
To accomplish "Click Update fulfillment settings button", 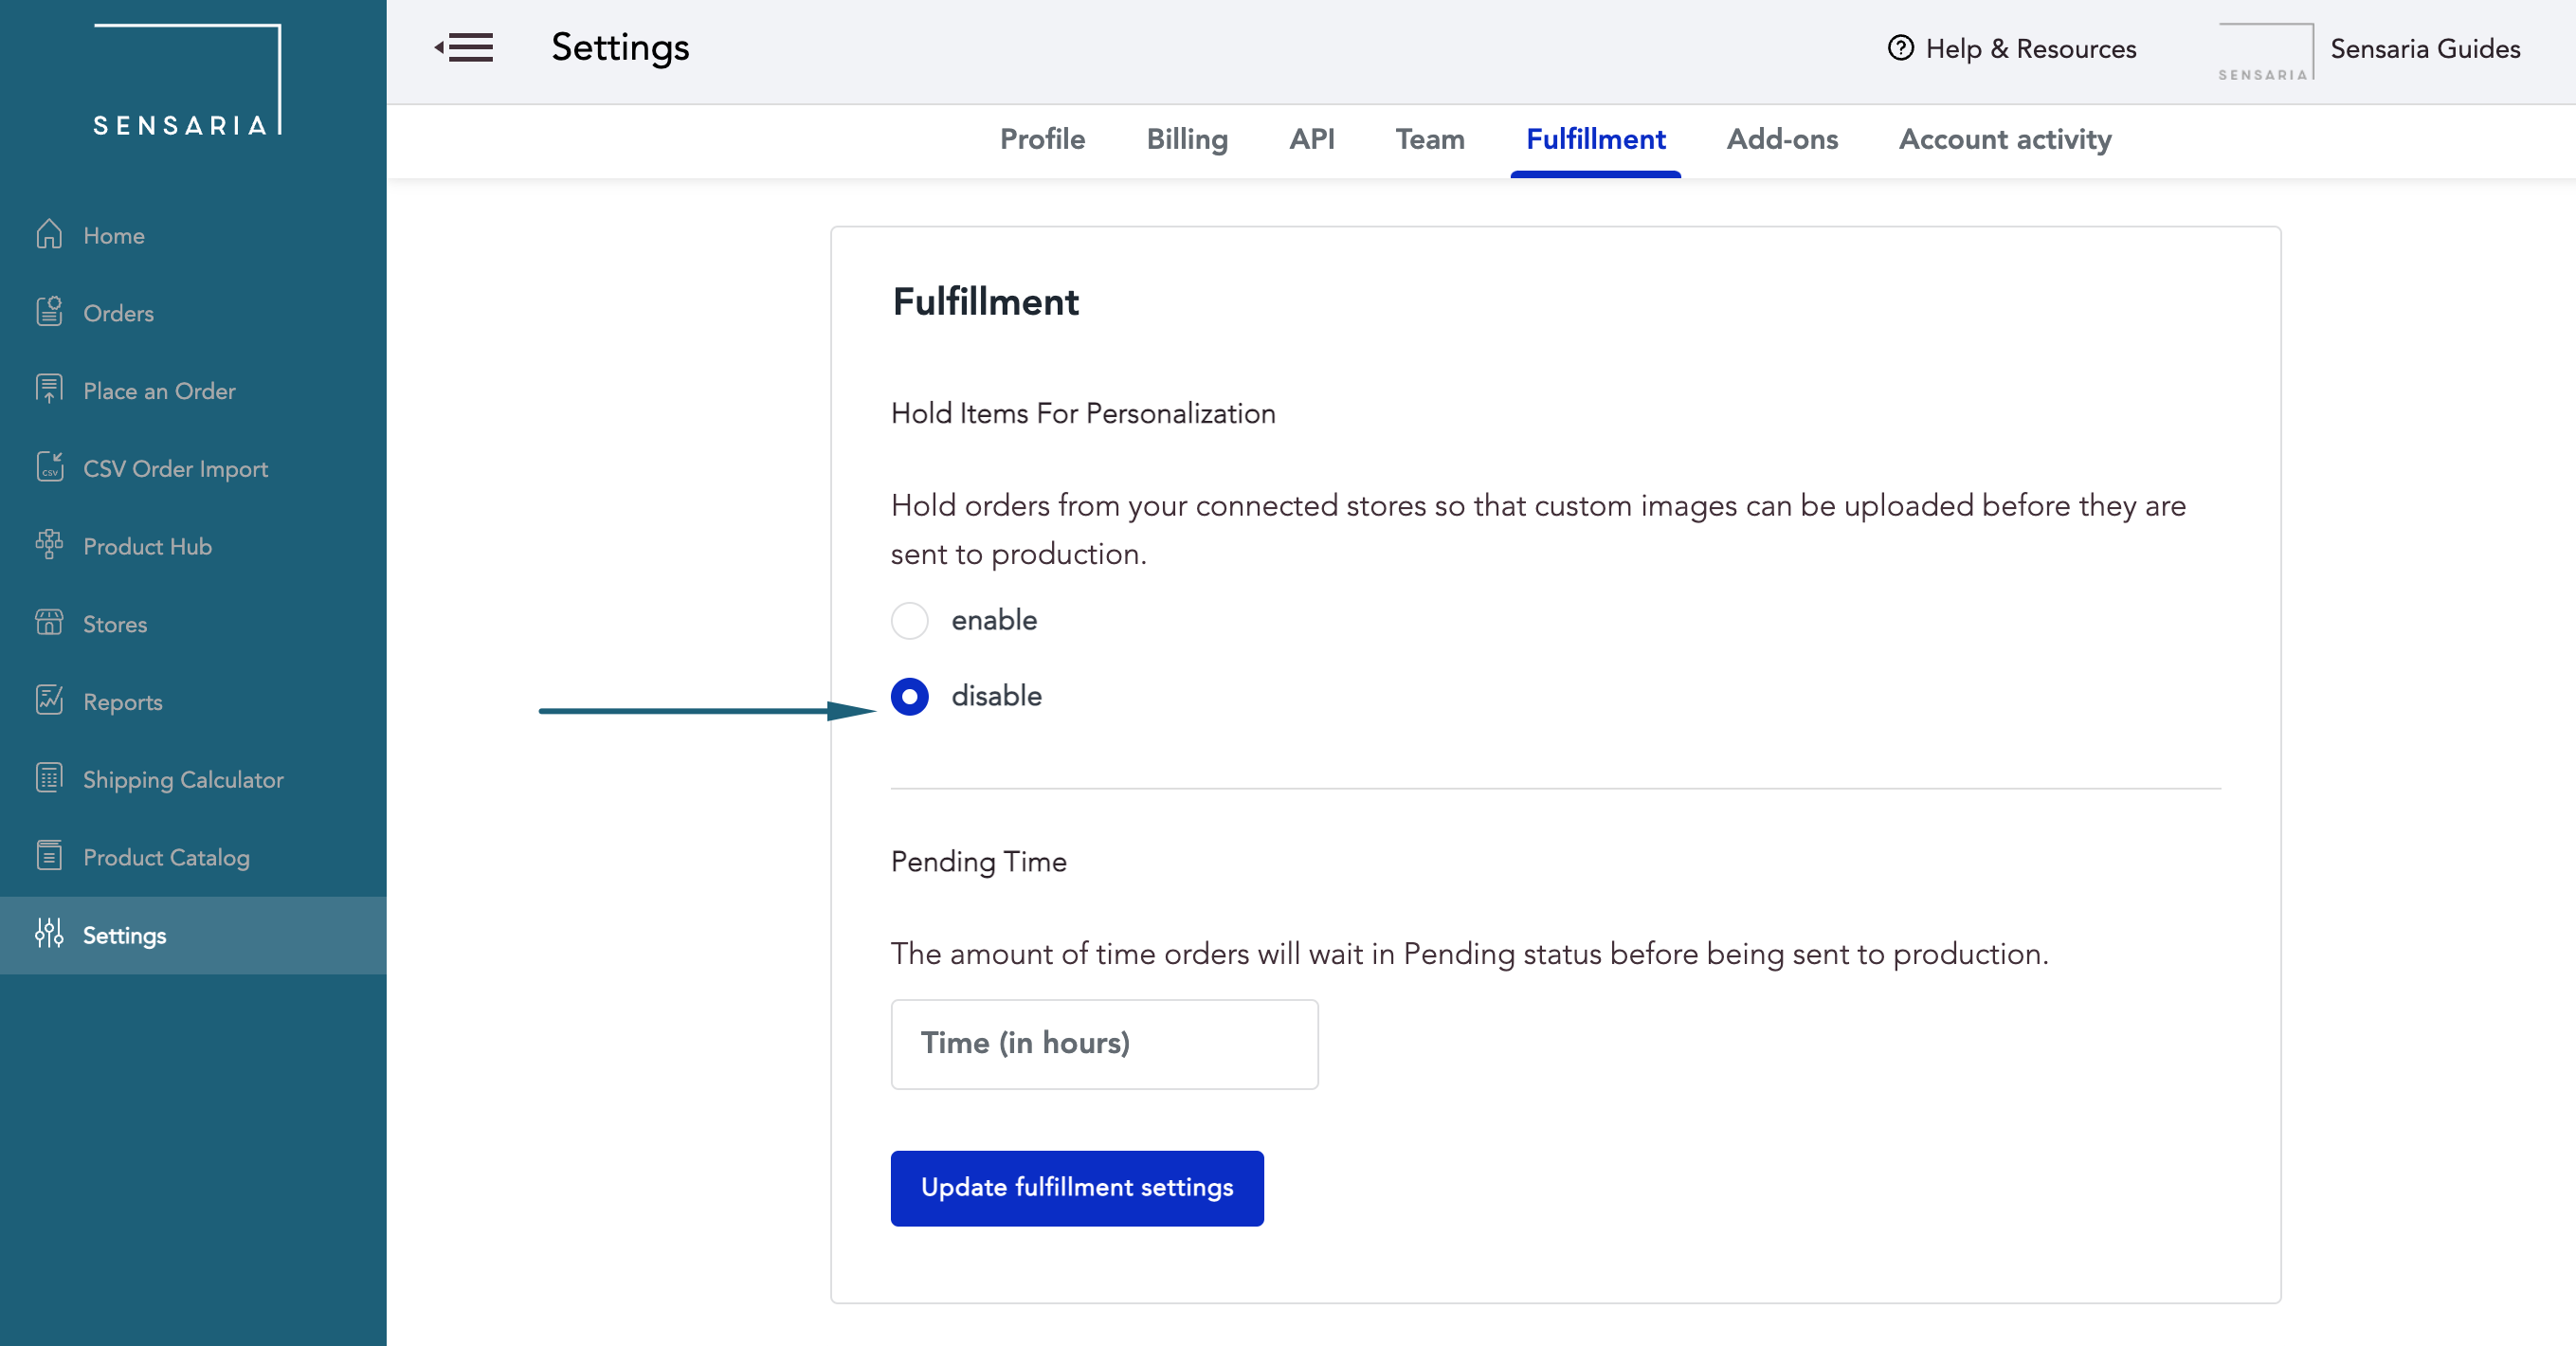I will click(1077, 1188).
